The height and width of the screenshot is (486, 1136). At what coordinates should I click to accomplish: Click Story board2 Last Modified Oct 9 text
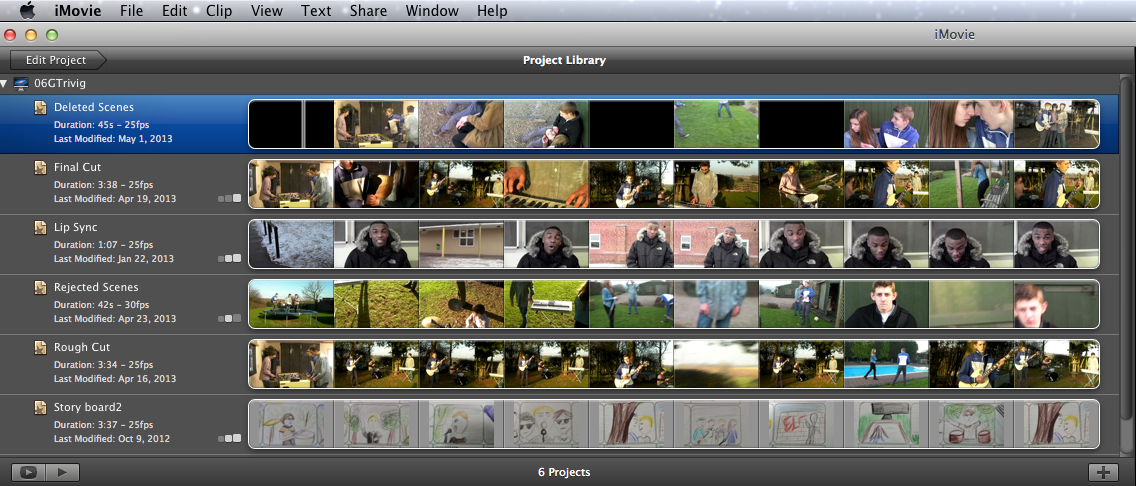[x=112, y=439]
